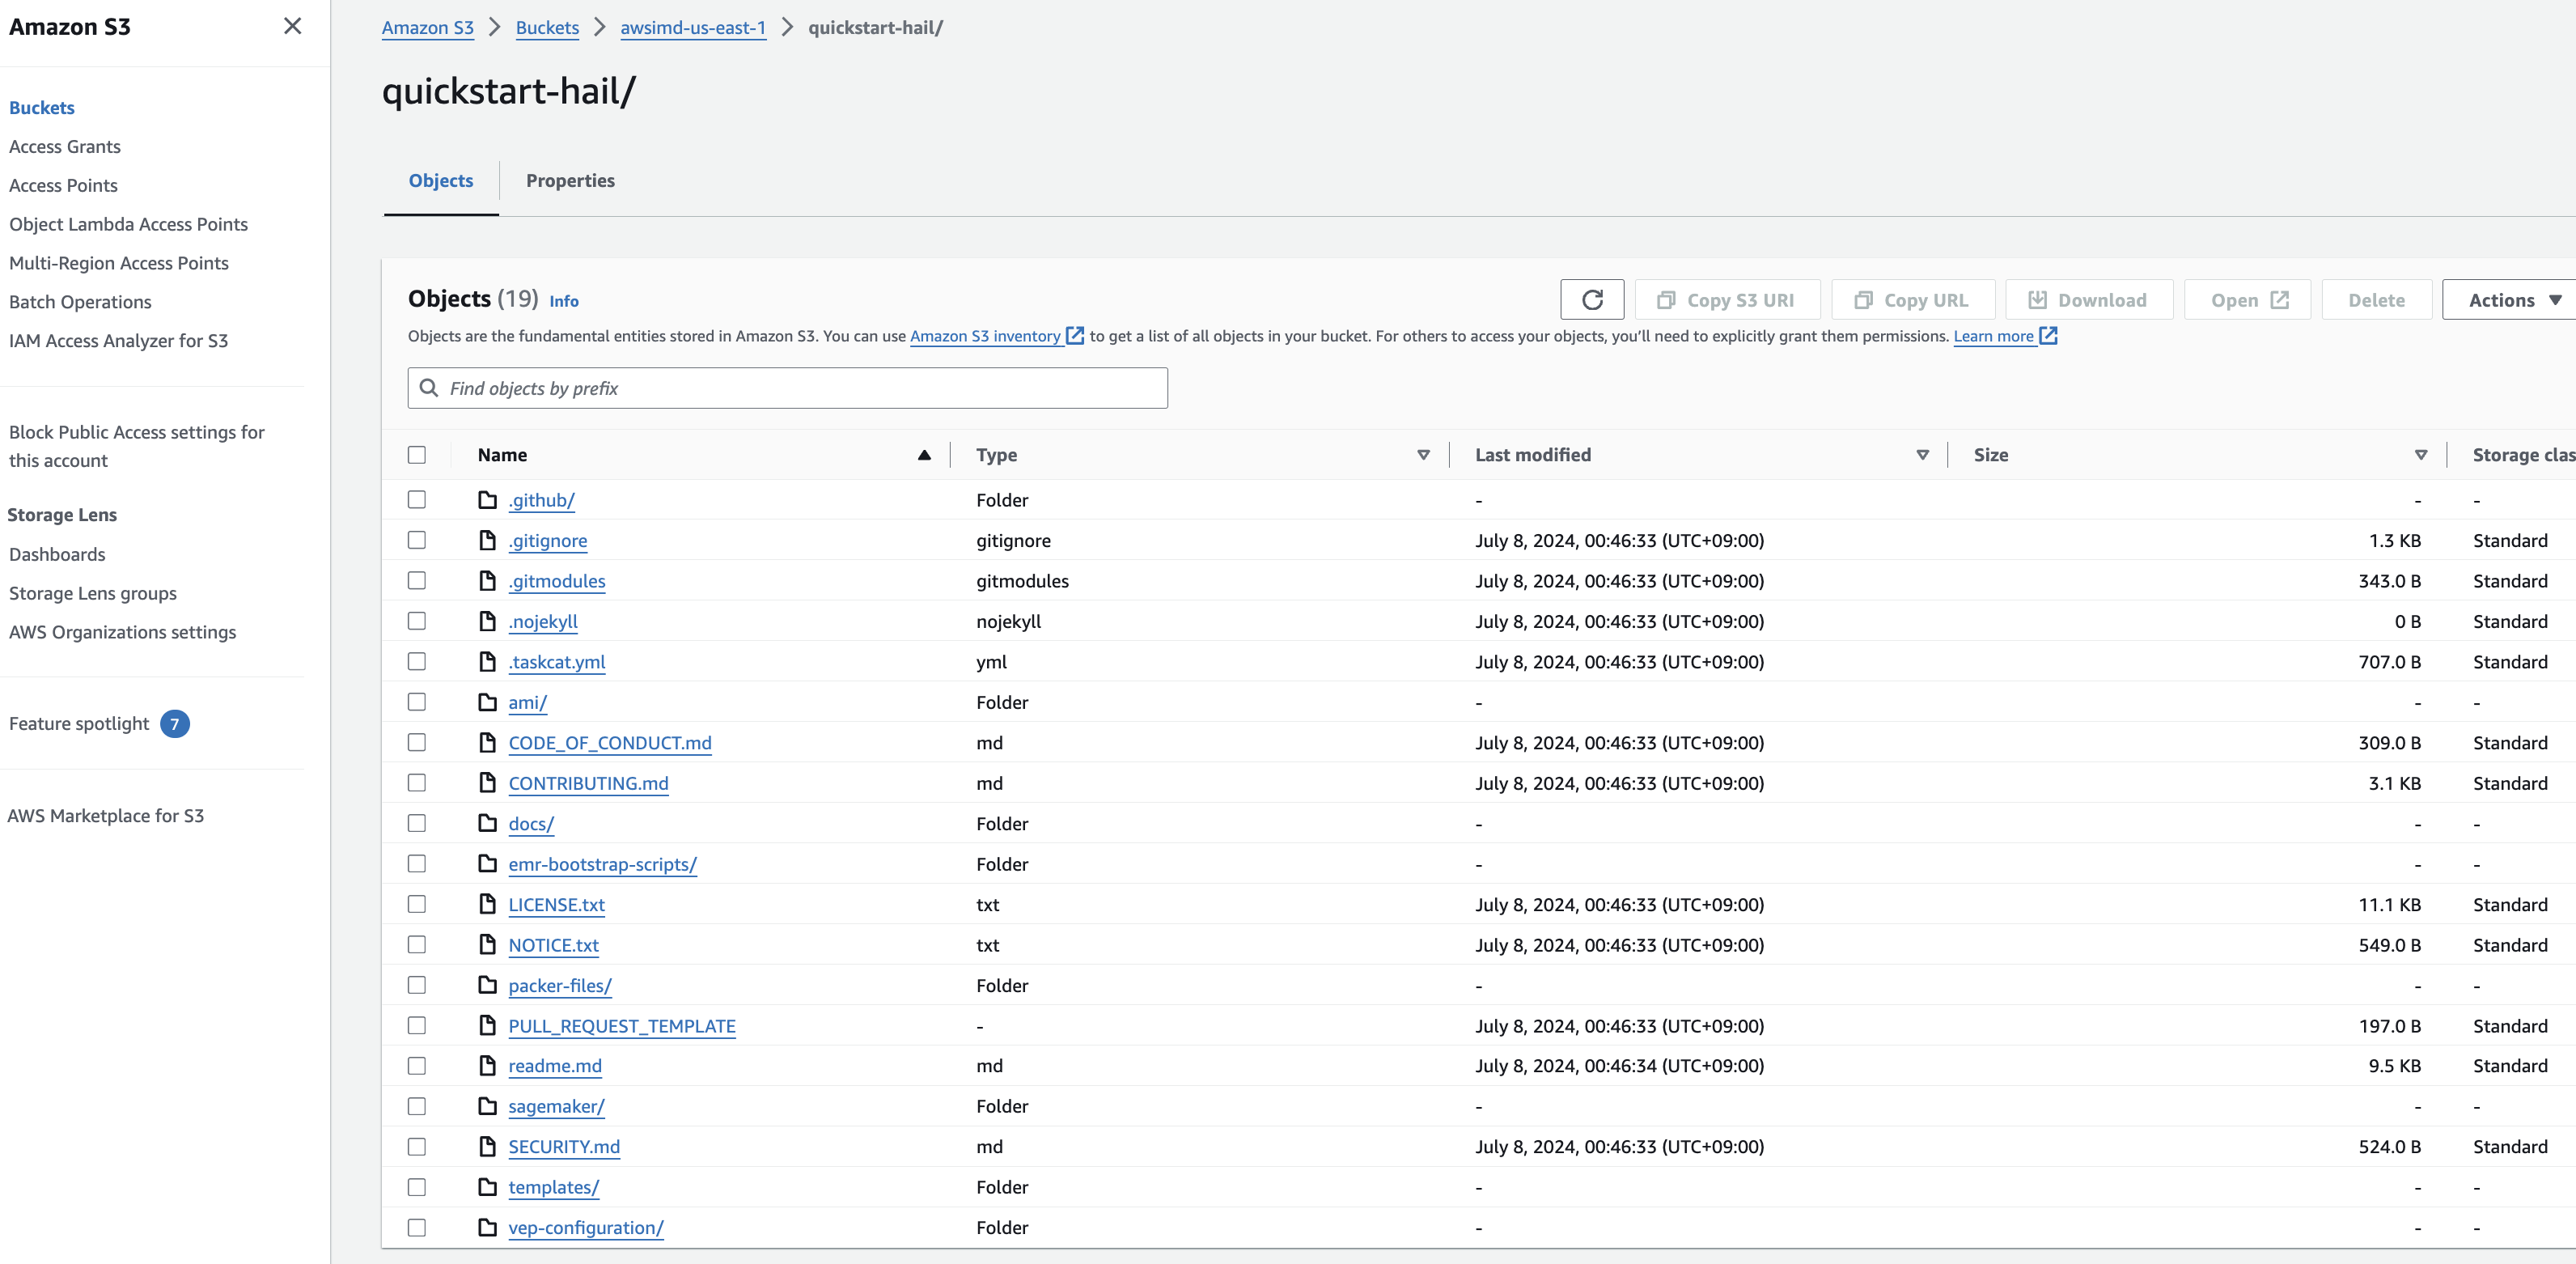This screenshot has height=1264, width=2576.
Task: Click the Open button
Action: [x=2247, y=300]
